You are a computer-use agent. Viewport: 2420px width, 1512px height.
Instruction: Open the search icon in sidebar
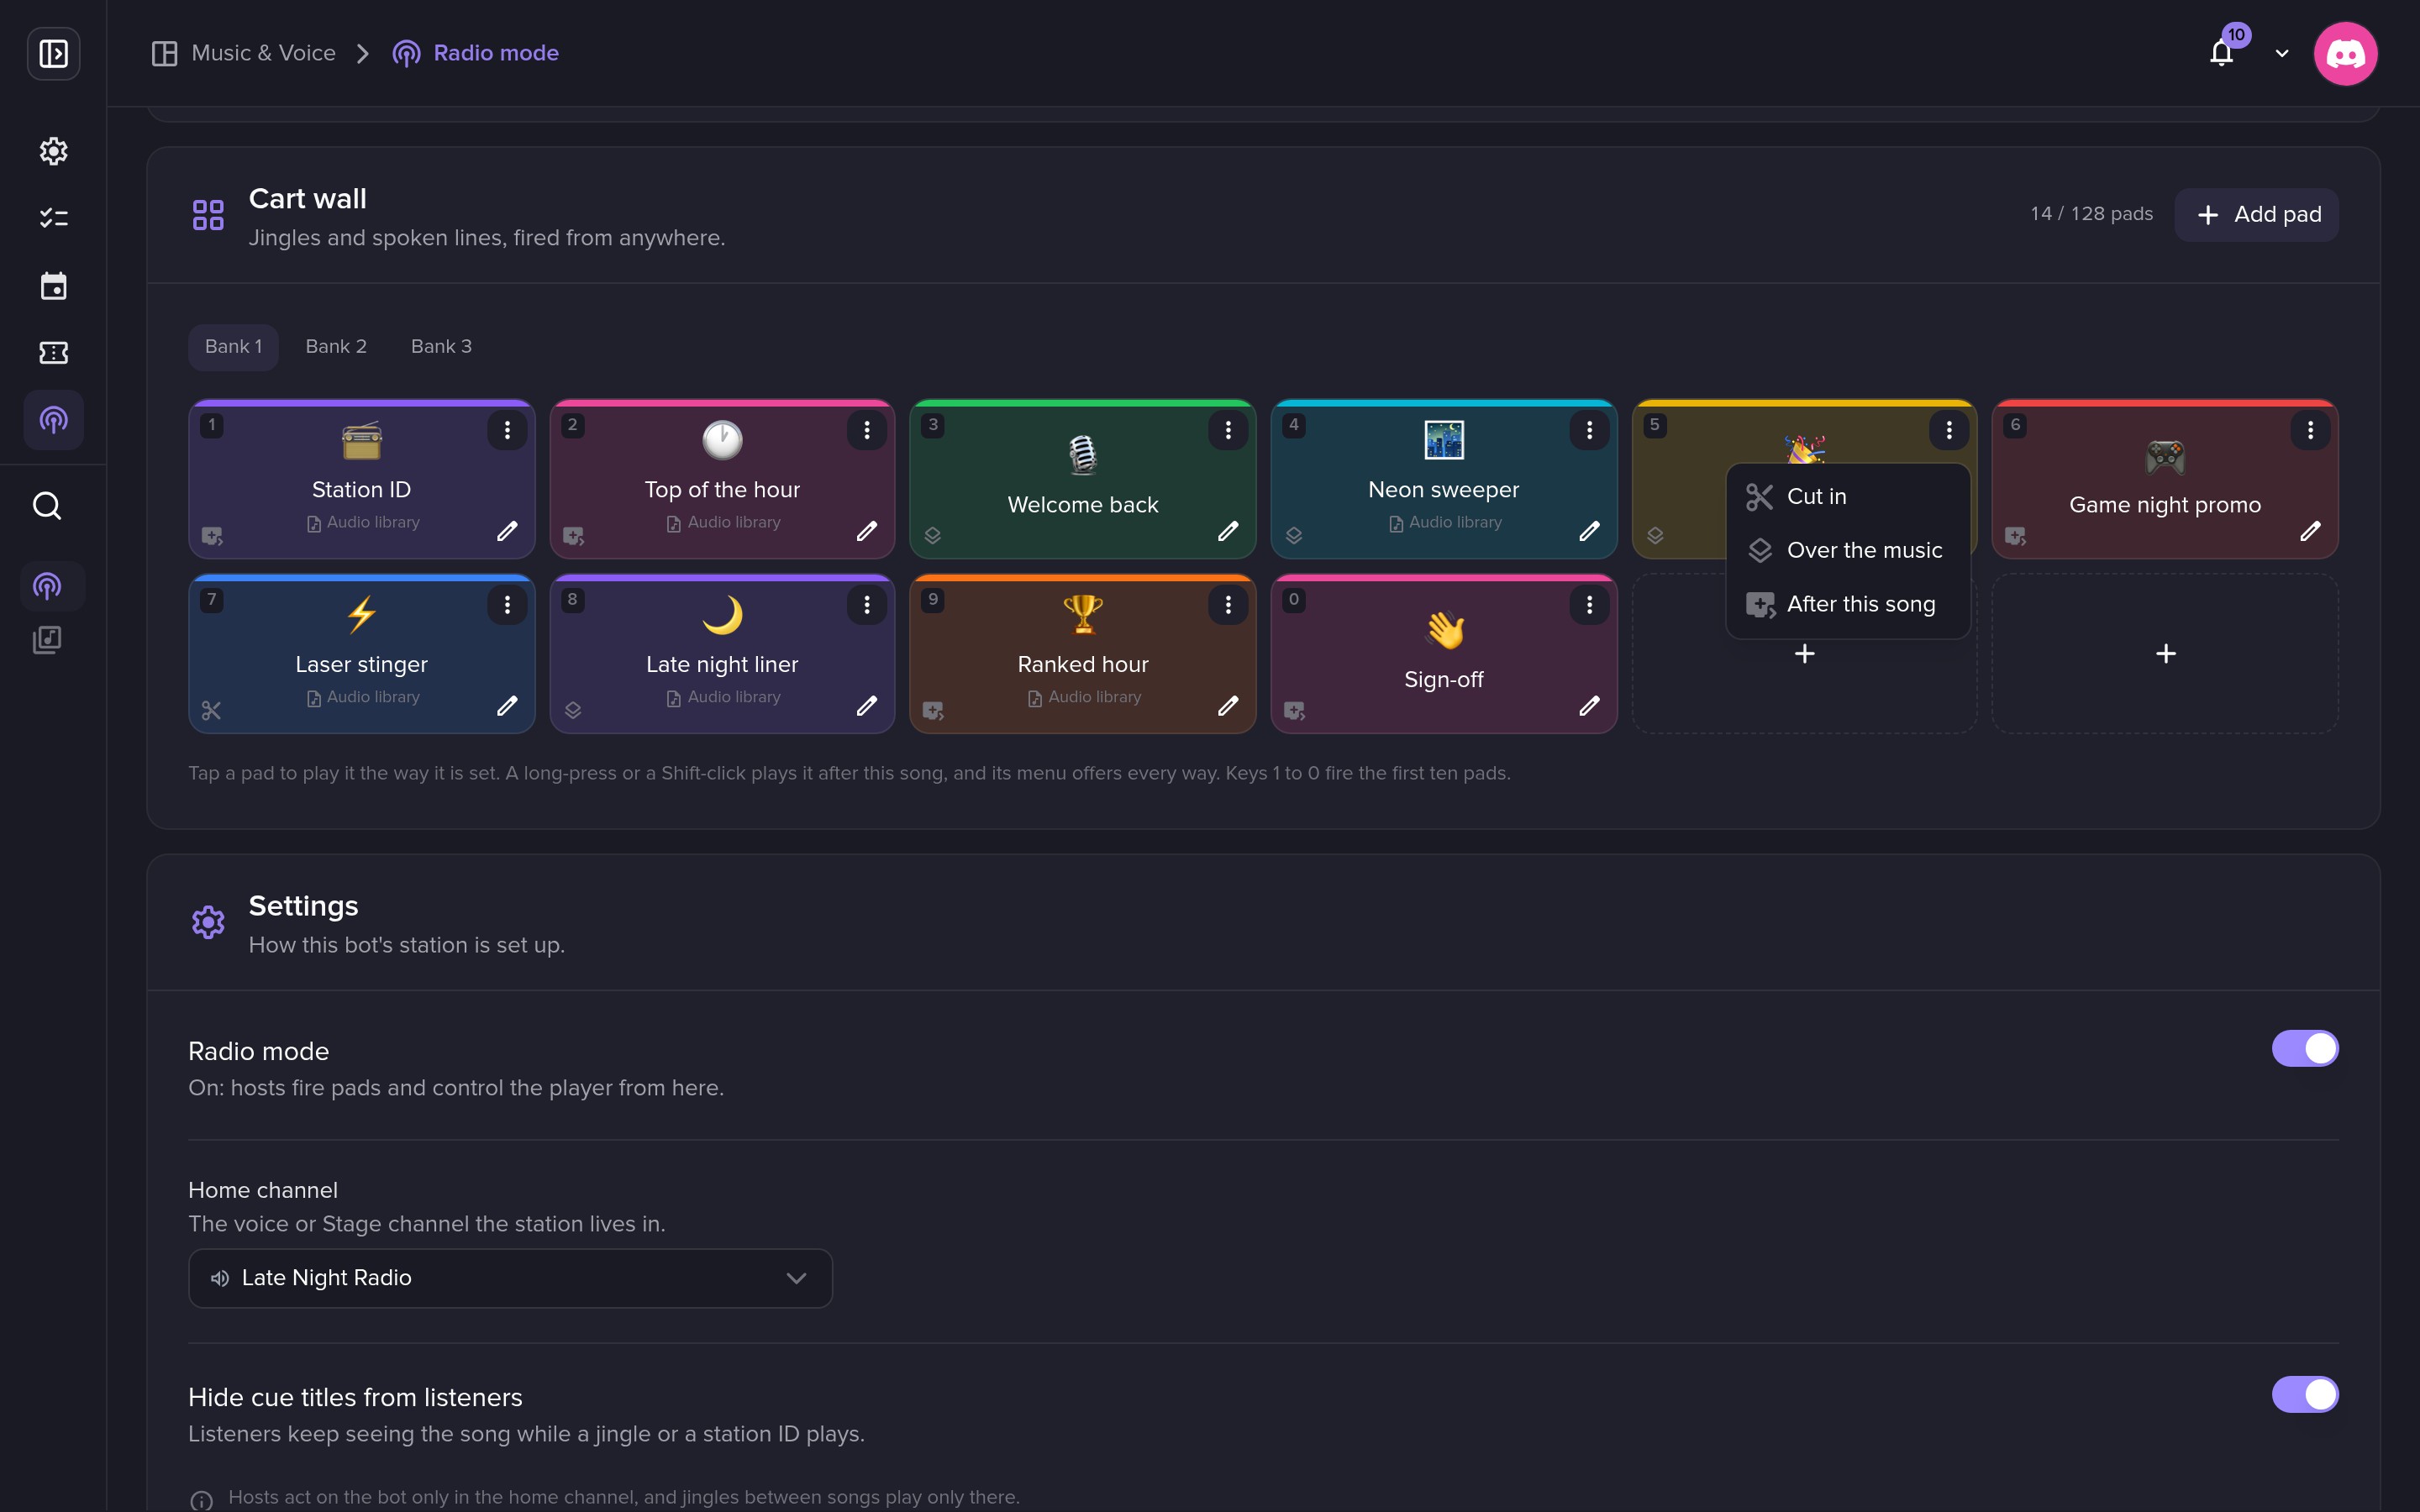click(47, 506)
